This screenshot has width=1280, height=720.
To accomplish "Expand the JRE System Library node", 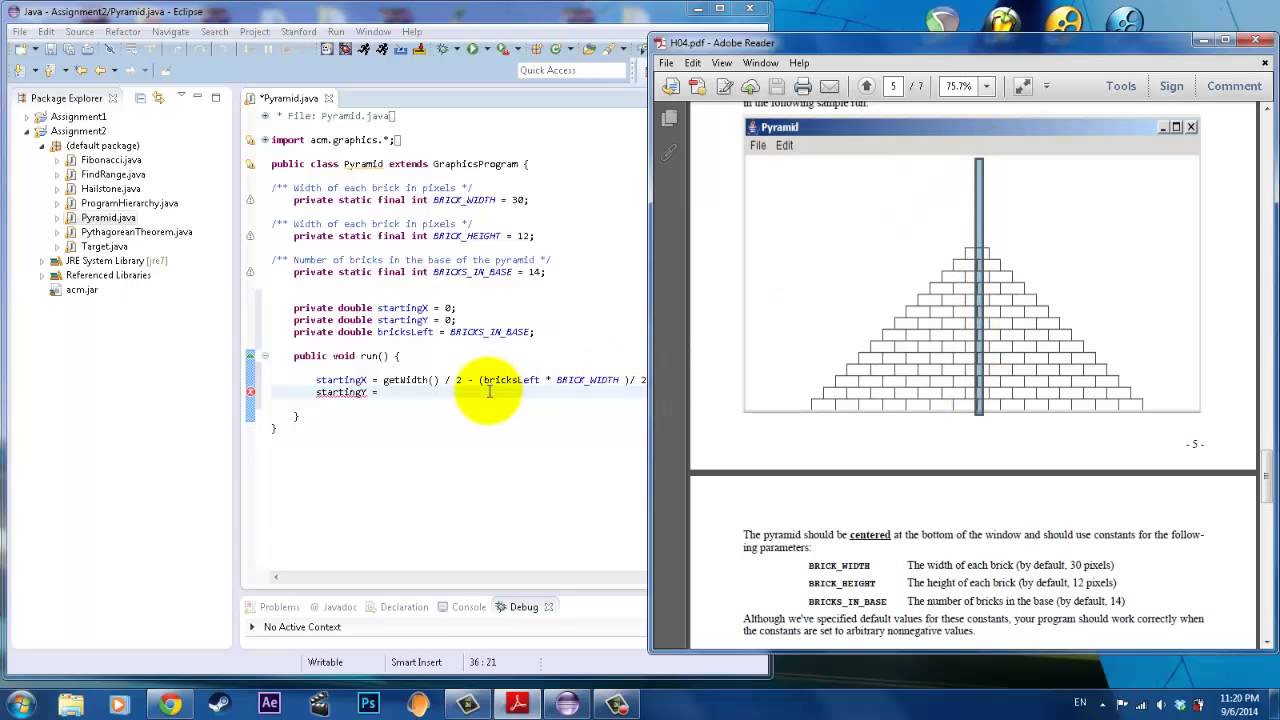I will click(42, 261).
